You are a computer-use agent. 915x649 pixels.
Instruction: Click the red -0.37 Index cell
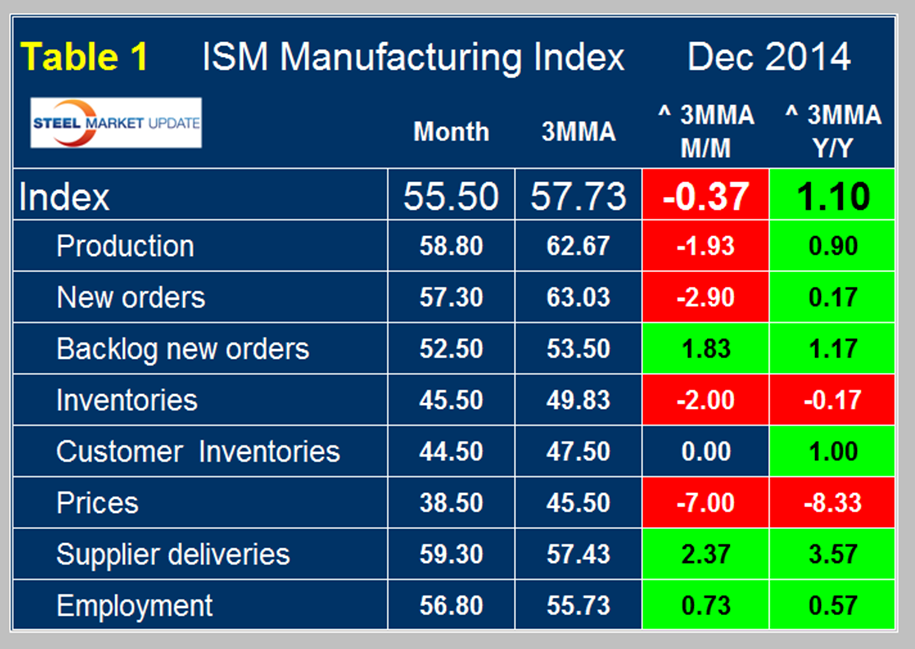point(705,196)
